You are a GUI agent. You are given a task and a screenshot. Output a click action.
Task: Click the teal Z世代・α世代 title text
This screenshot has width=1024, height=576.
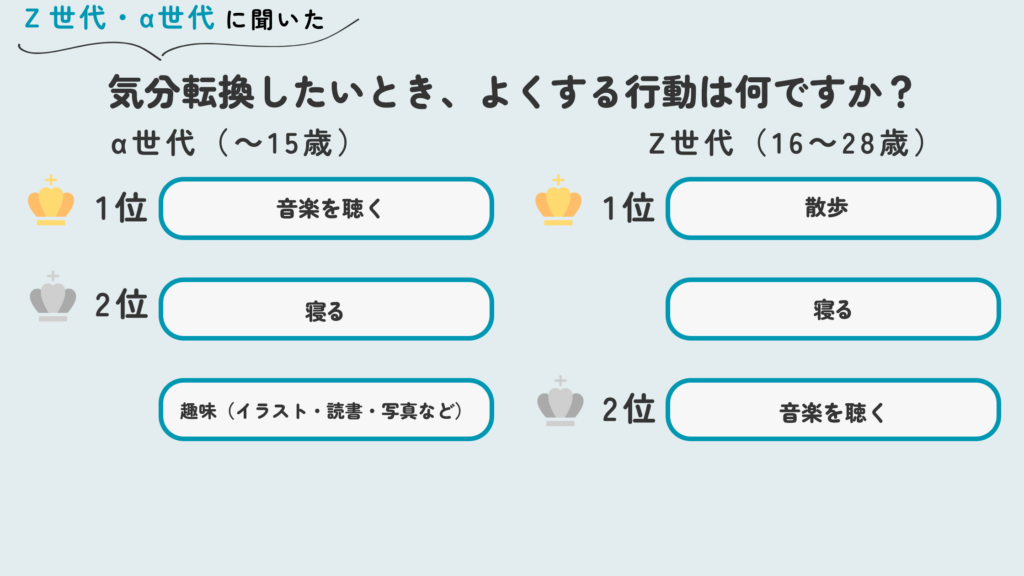click(x=118, y=19)
